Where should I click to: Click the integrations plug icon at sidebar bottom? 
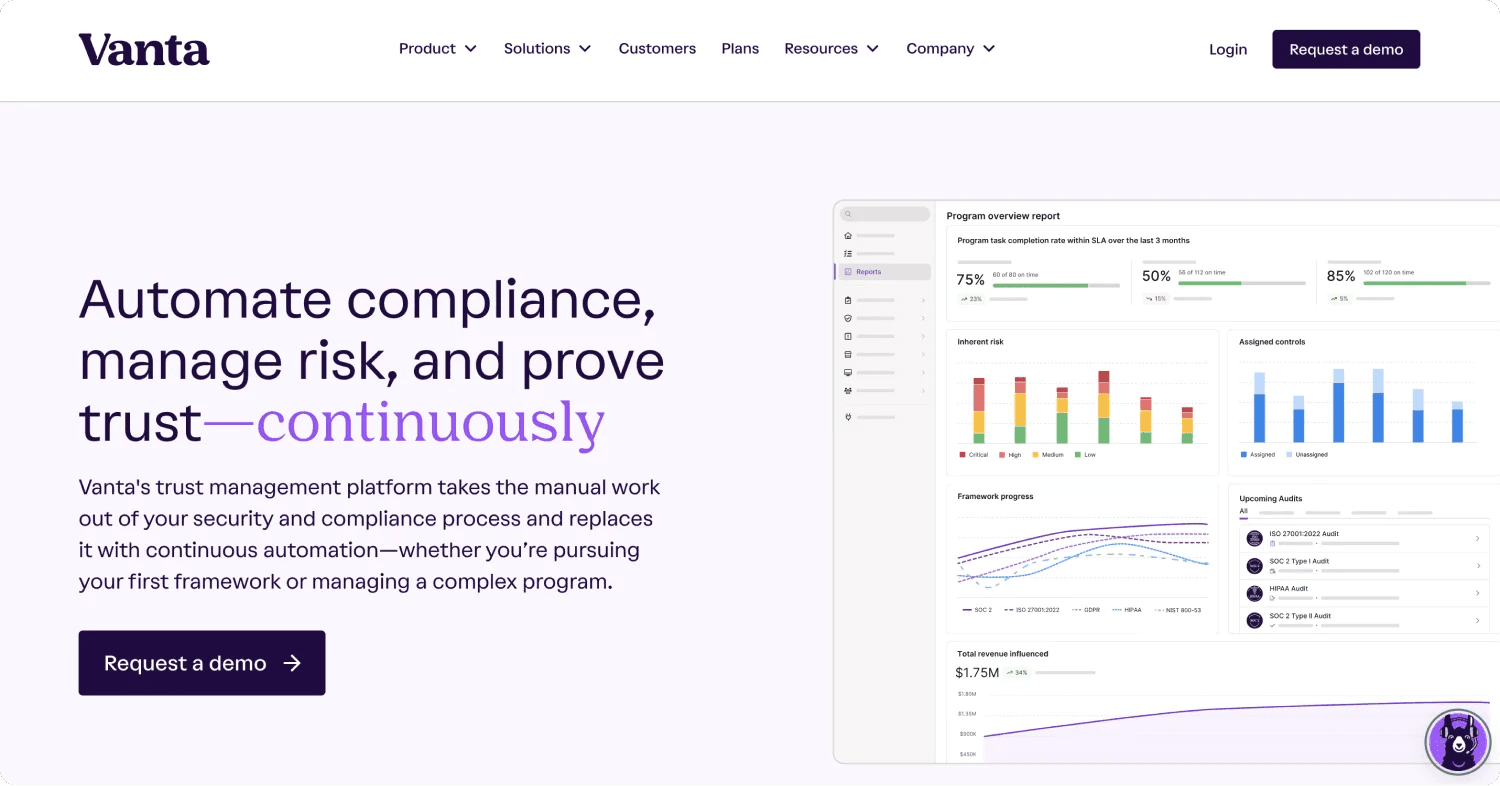847,417
